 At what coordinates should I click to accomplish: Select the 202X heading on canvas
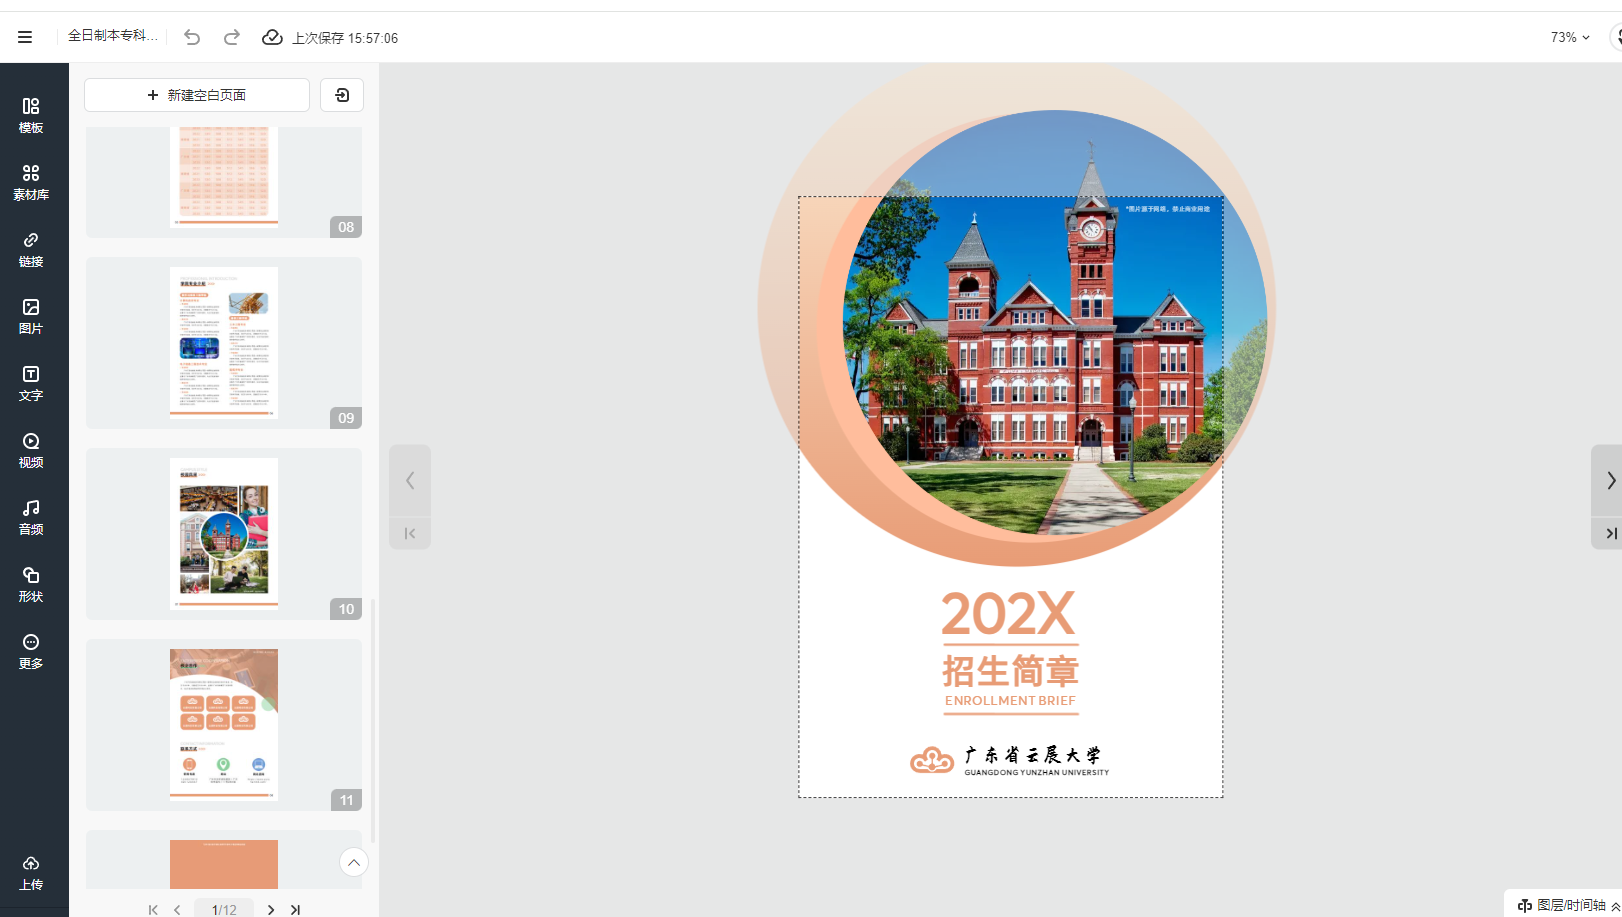(x=1009, y=614)
